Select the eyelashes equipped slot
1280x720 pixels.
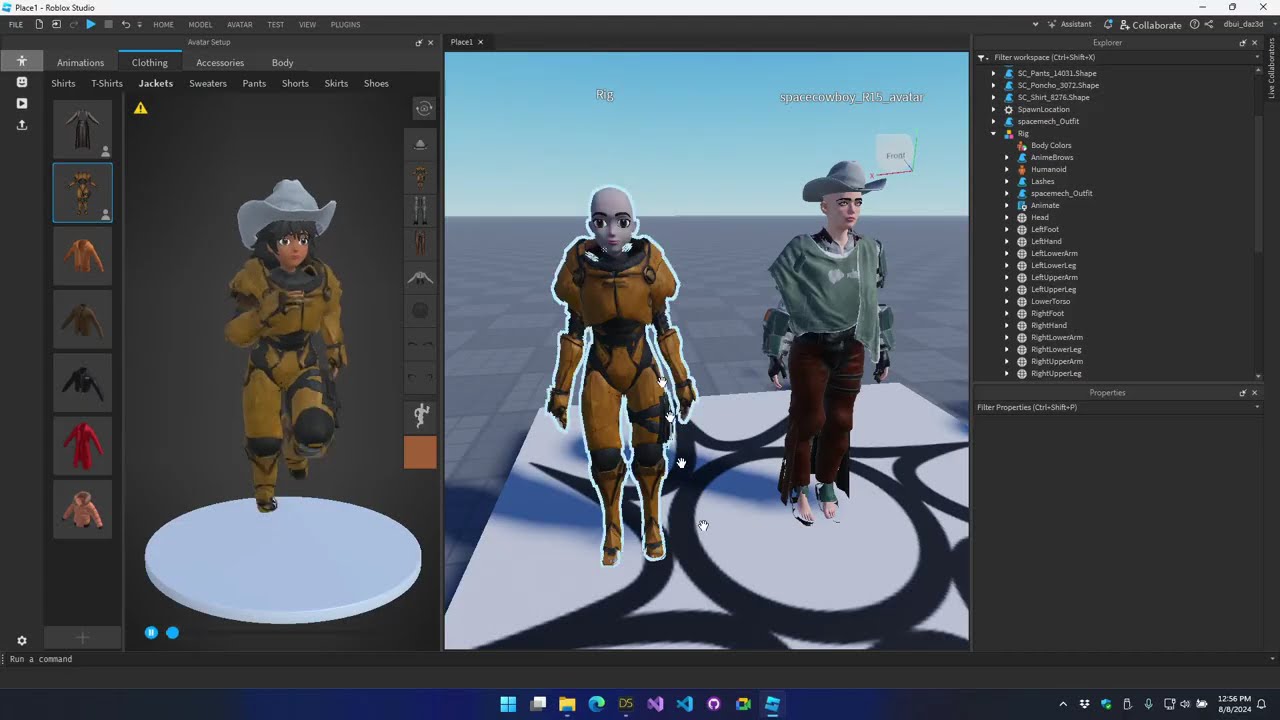coord(420,378)
